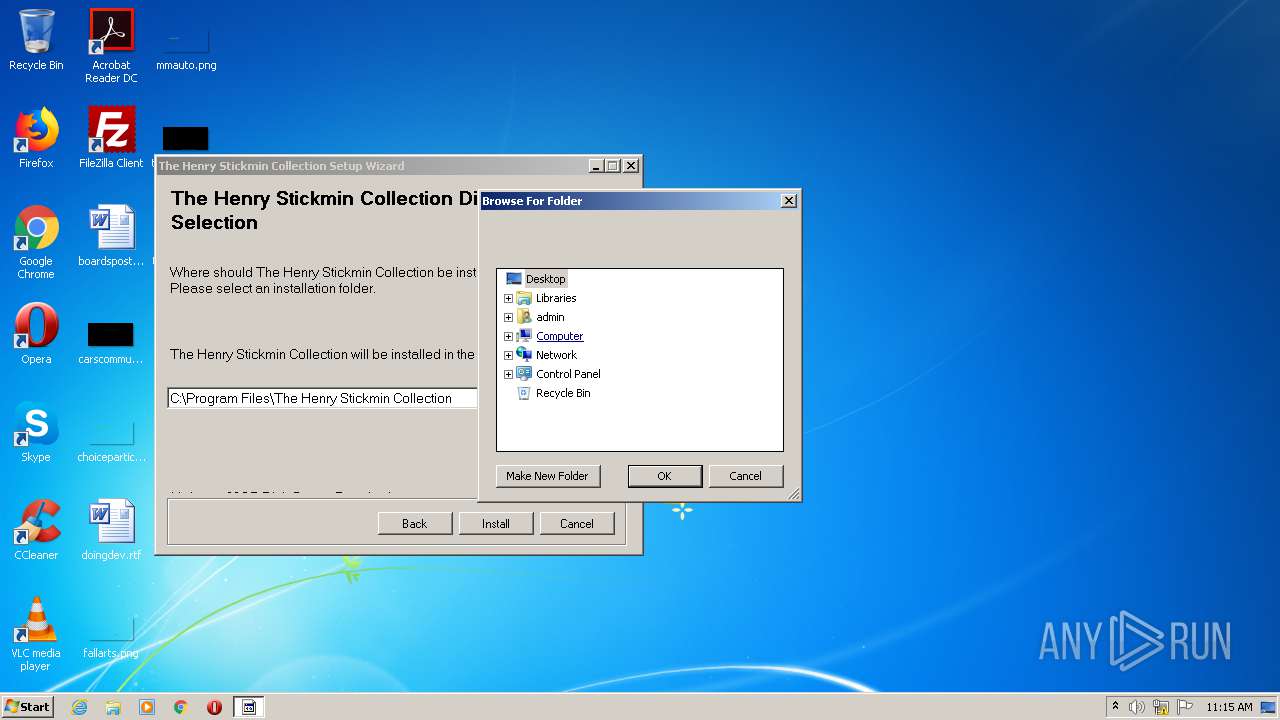Image resolution: width=1280 pixels, height=720 pixels.
Task: Close the Browse For Folder dialog
Action: (x=788, y=200)
